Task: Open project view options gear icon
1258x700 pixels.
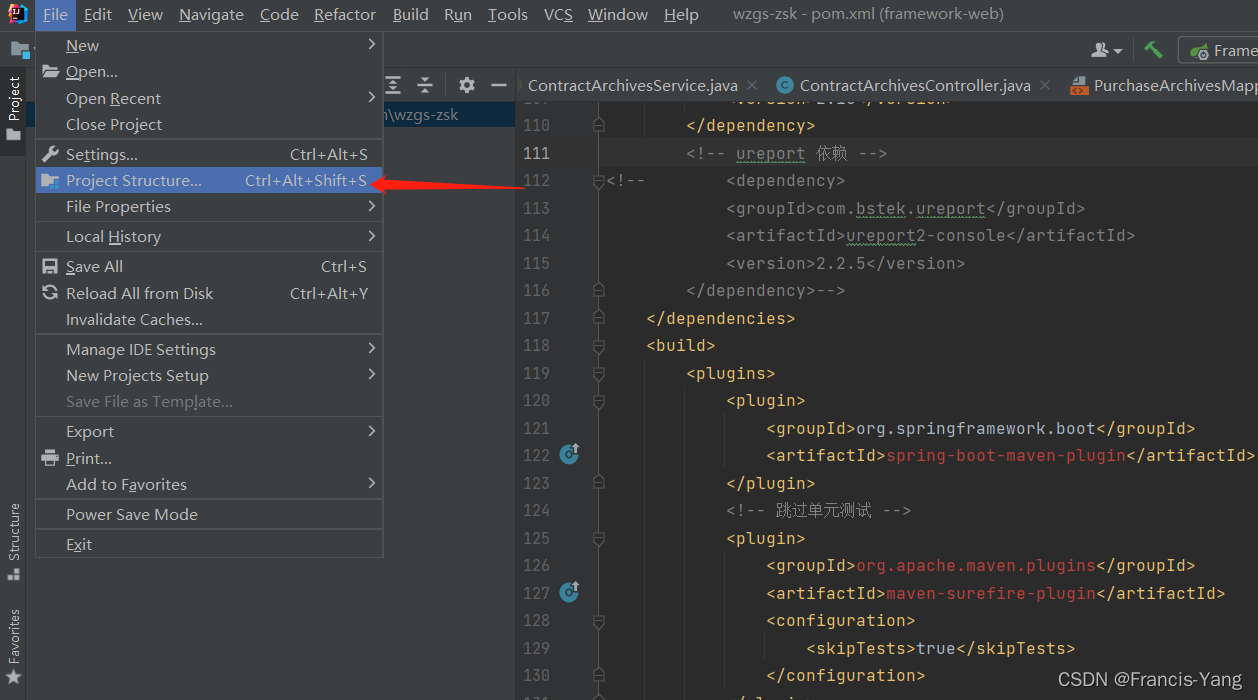Action: point(467,85)
